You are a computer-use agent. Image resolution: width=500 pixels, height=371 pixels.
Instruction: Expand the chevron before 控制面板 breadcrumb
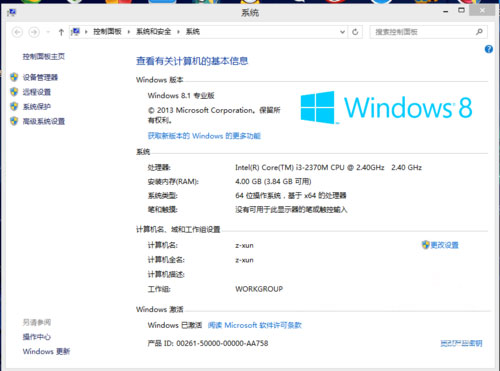[x=86, y=32]
